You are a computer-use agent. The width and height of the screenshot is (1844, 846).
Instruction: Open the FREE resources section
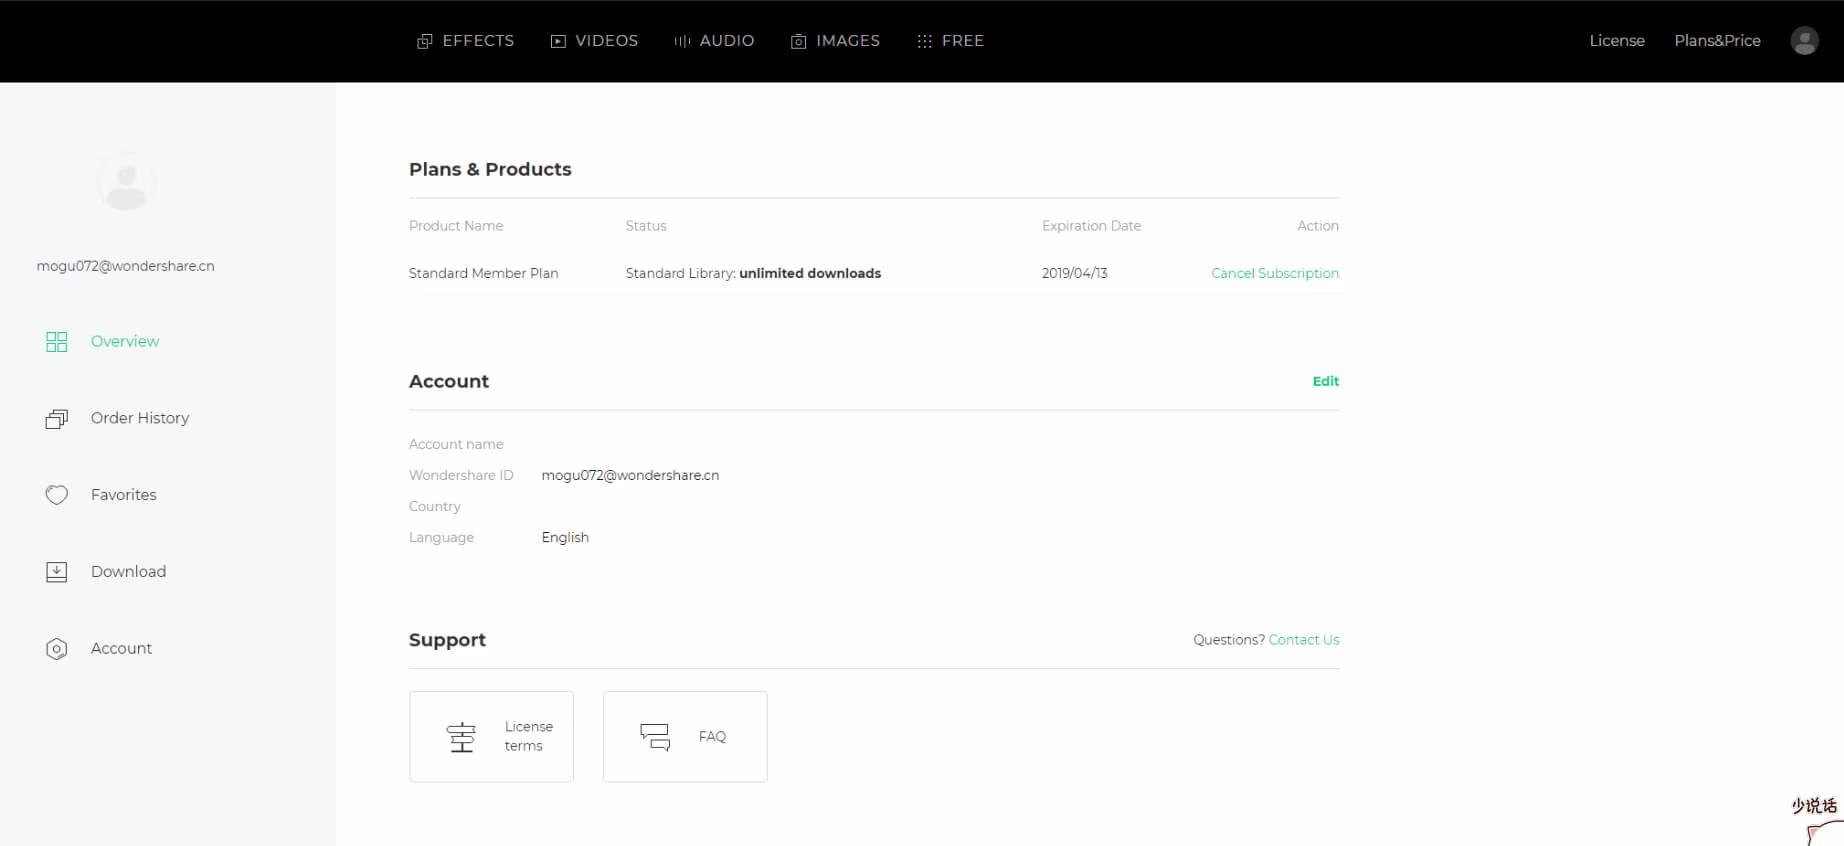[x=951, y=41]
